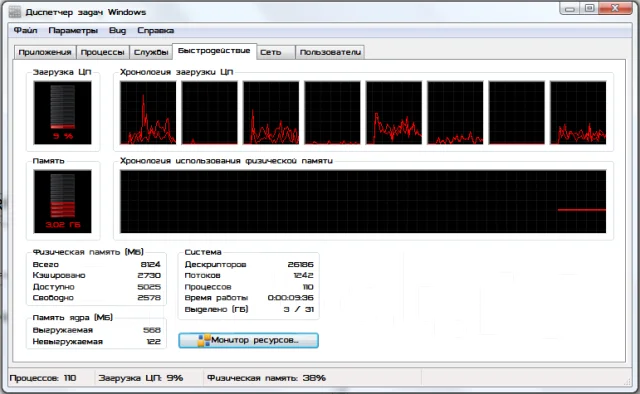Switch to the Сеть tab
Image resolution: width=640 pixels, height=394 pixels.
[276, 52]
